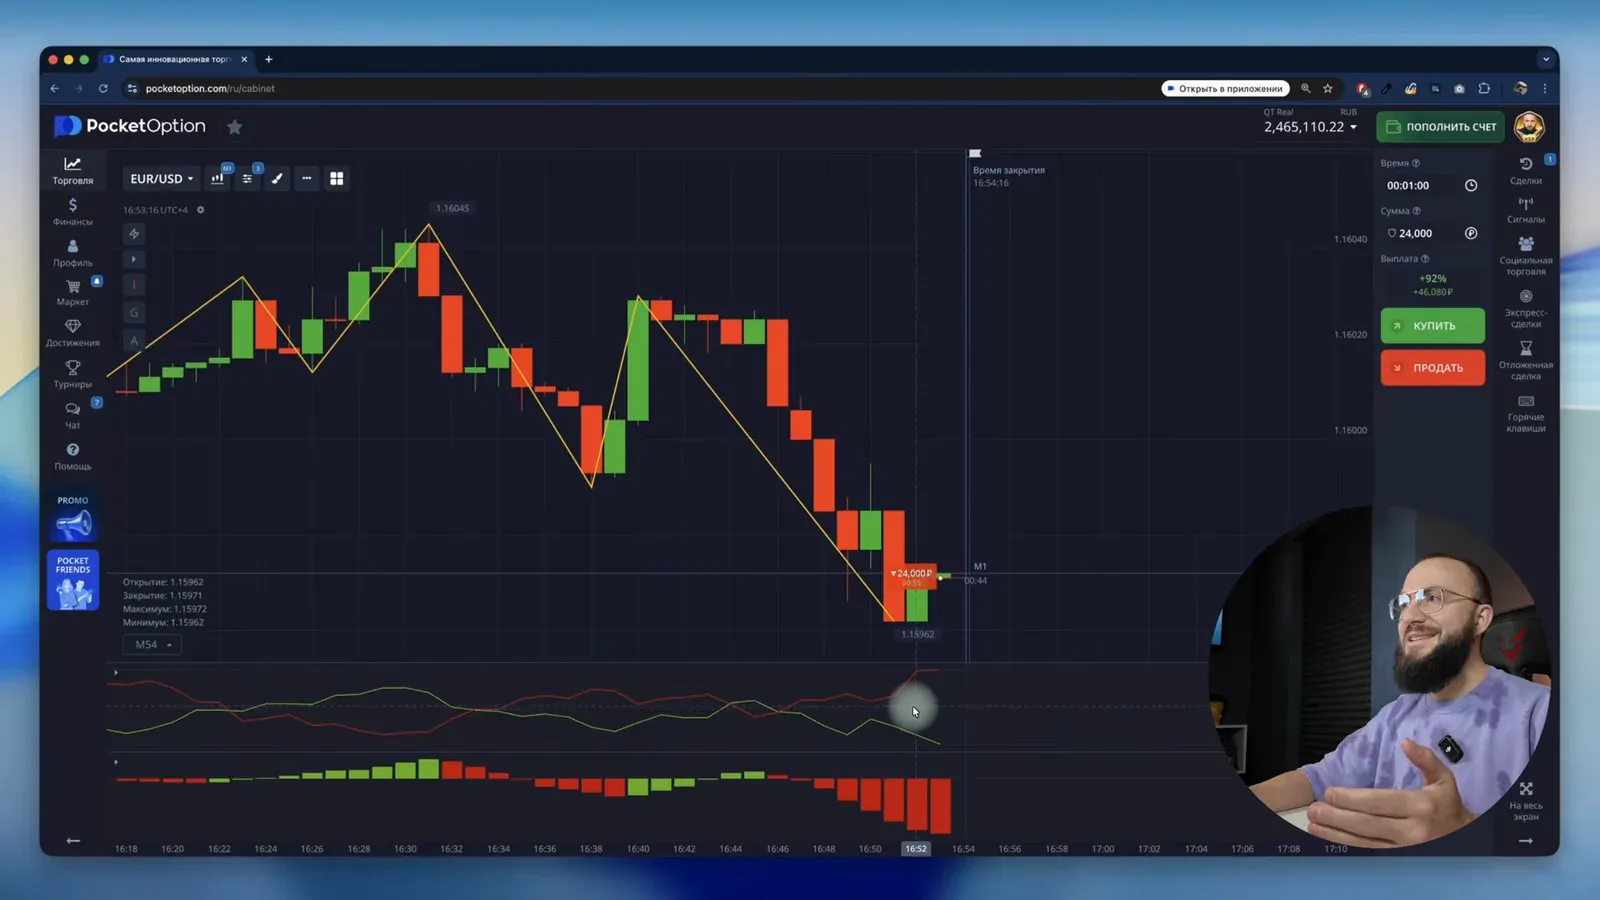Toggle fullscreen with На весь экран
The image size is (1600, 900).
click(x=1526, y=802)
